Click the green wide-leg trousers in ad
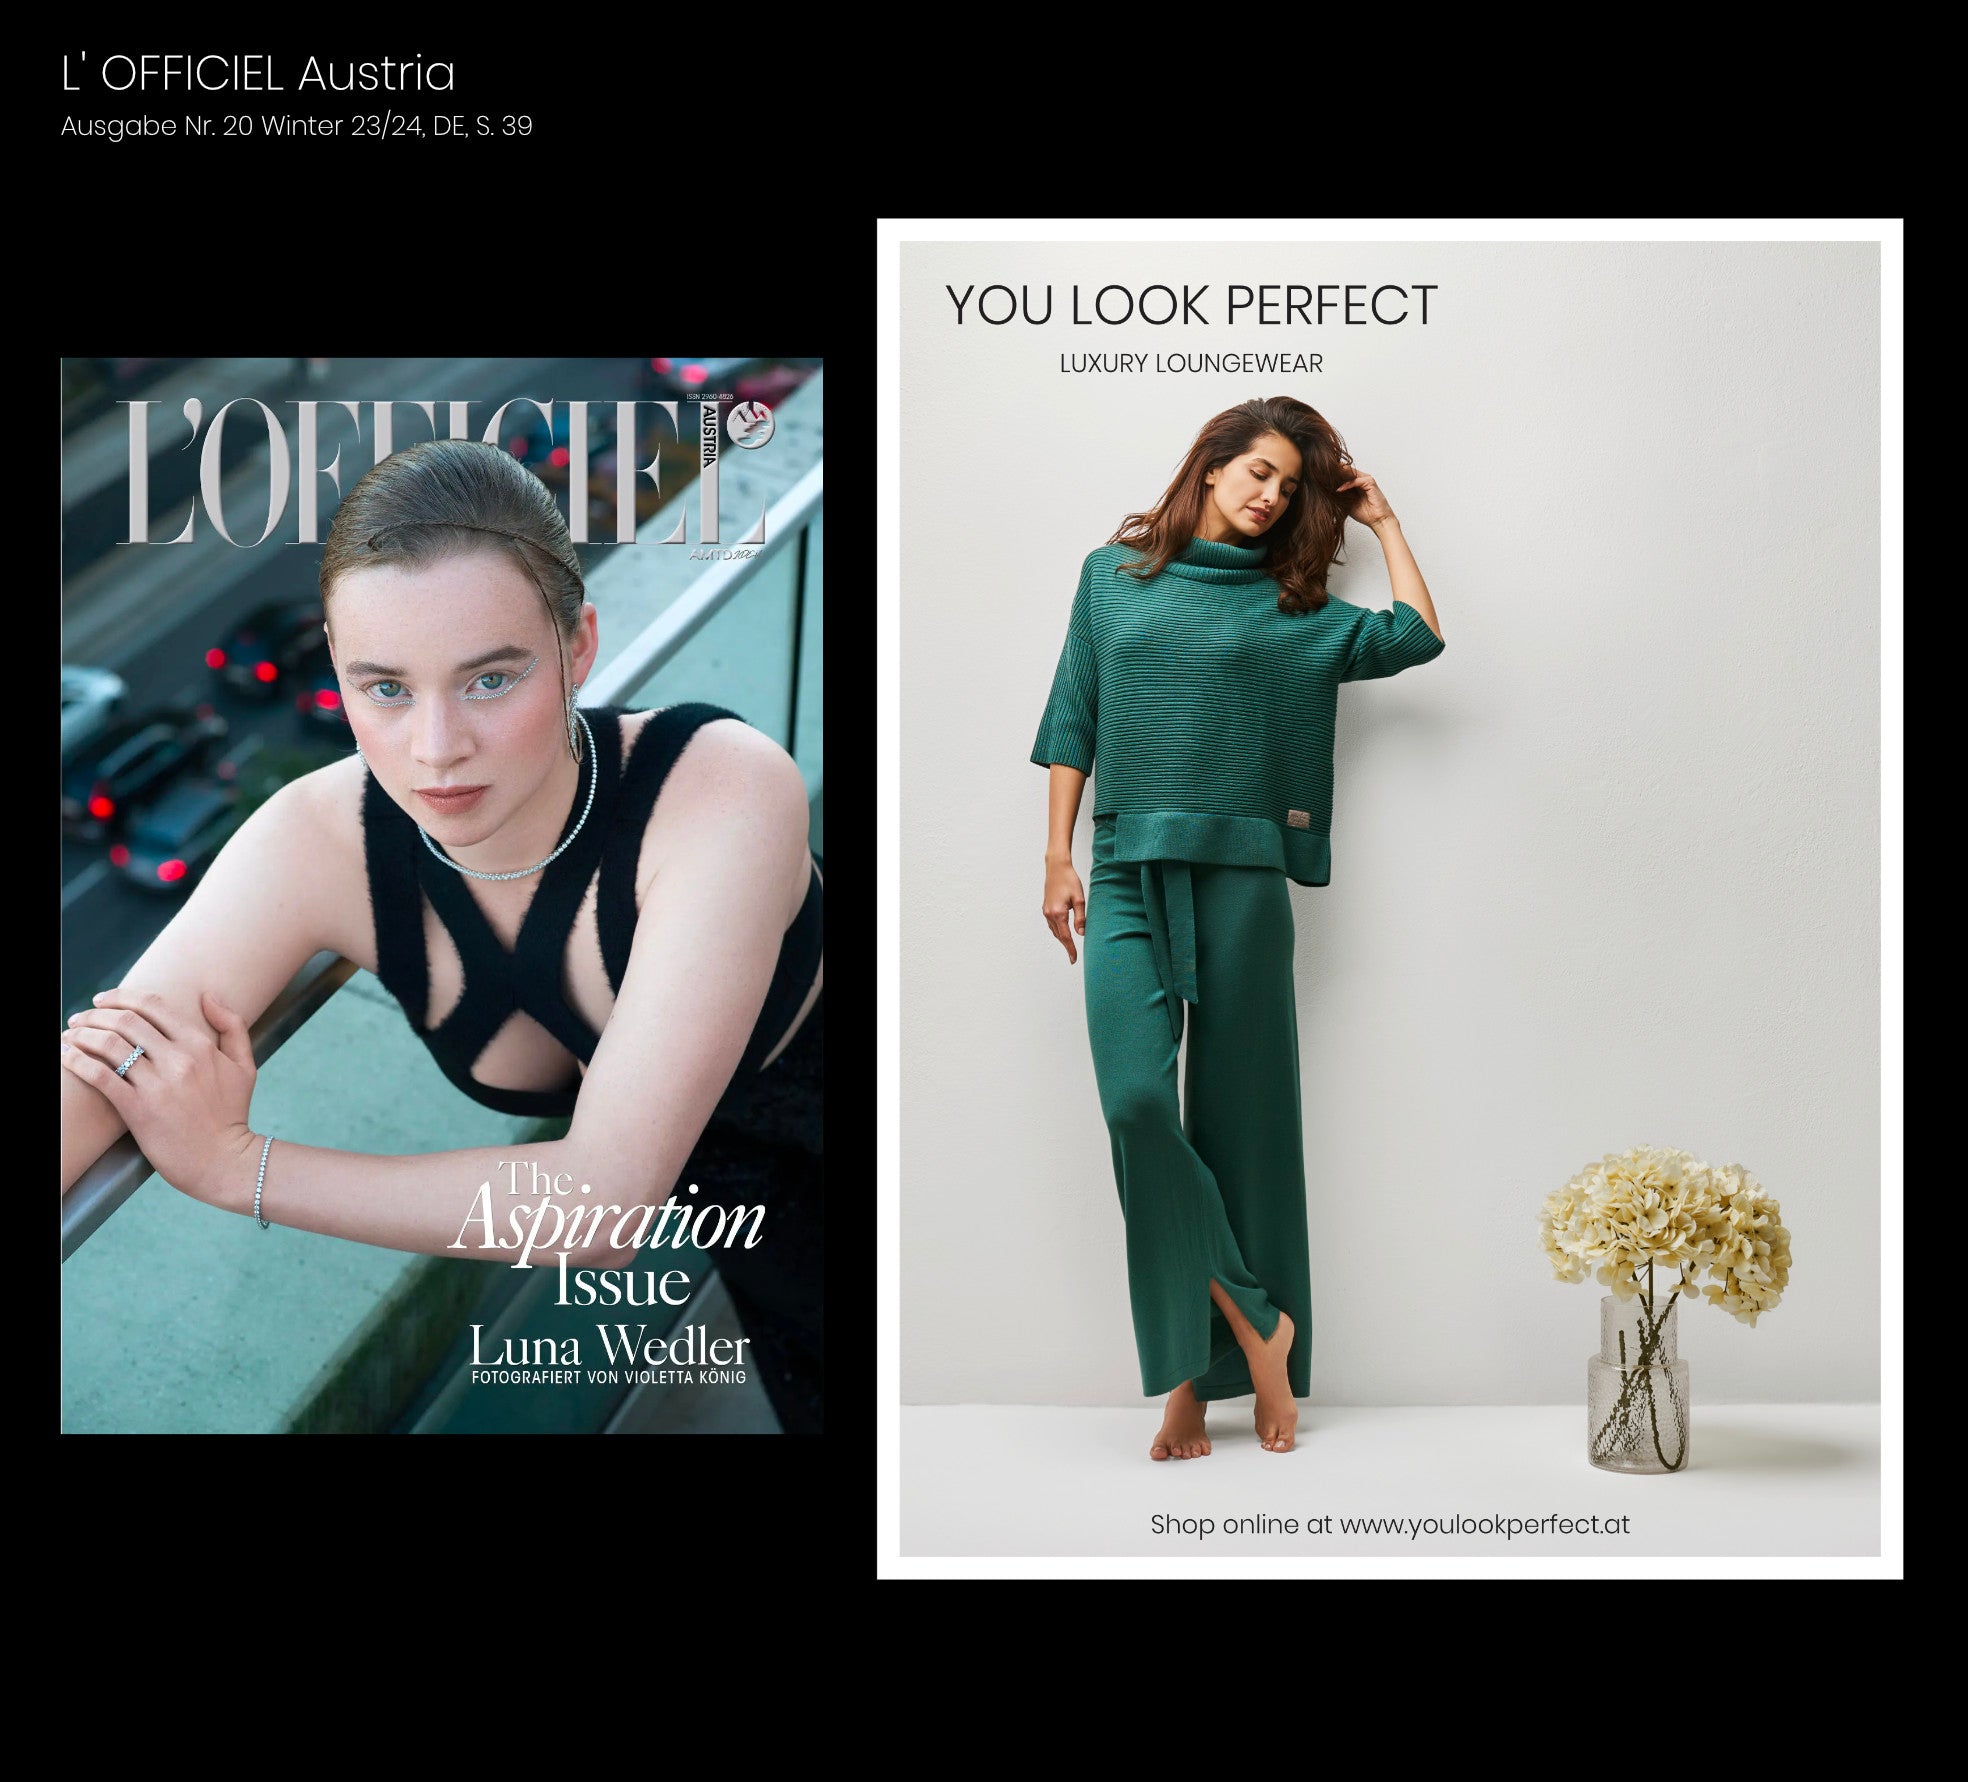Viewport: 1968px width, 1782px height. [1197, 1111]
